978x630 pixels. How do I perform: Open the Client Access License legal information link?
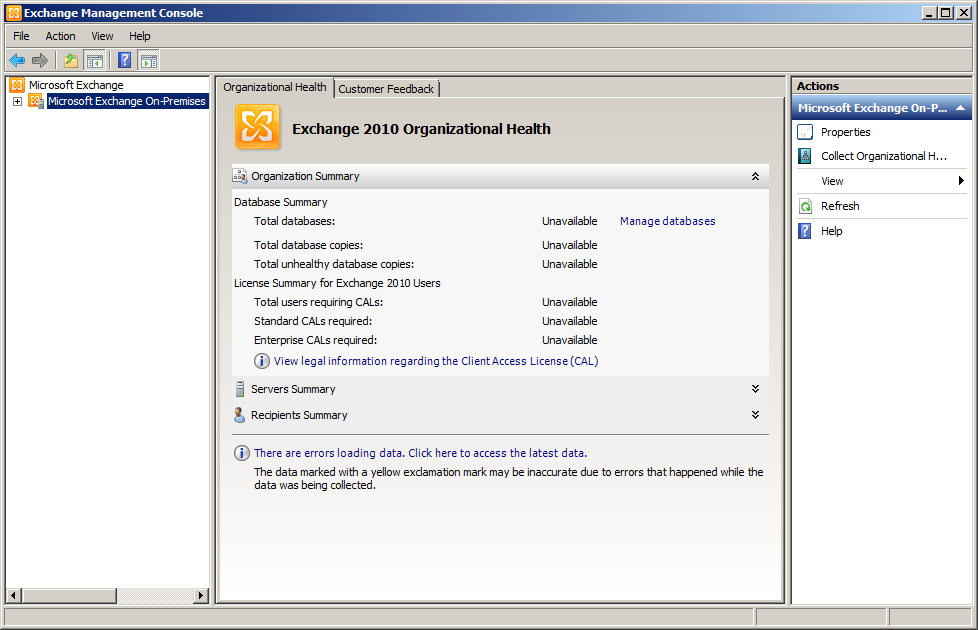[435, 361]
